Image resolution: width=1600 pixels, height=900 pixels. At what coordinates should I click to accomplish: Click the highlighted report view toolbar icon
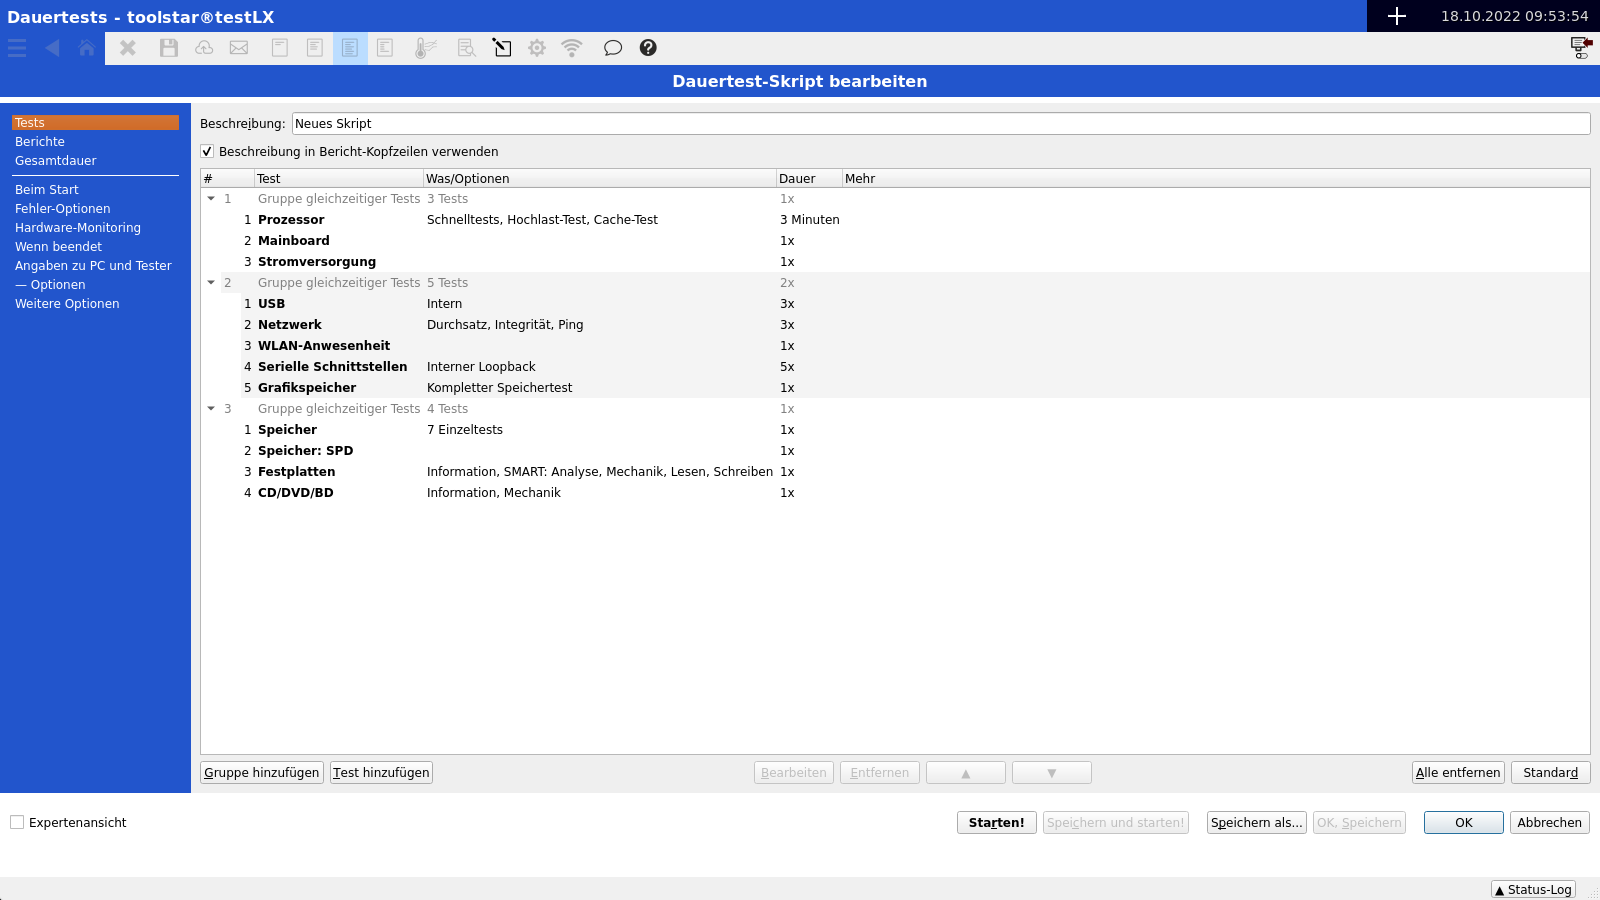tap(350, 48)
